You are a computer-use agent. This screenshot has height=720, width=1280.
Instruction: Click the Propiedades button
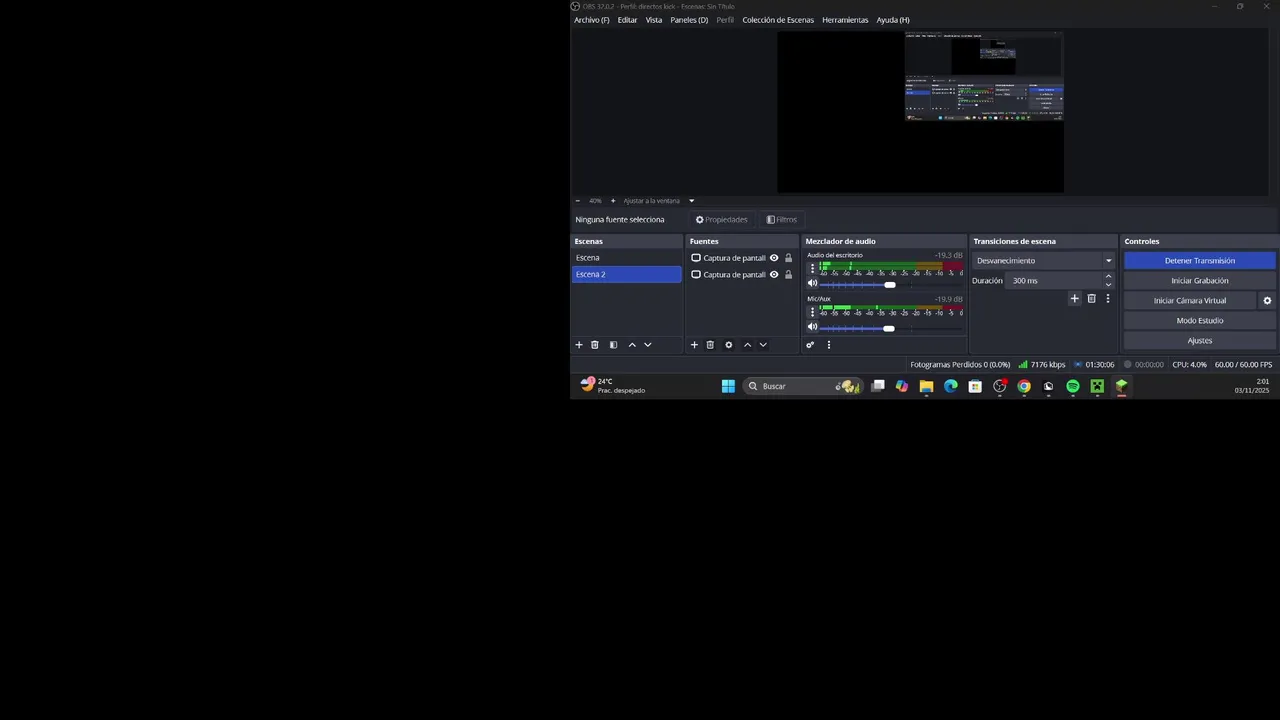click(x=722, y=220)
